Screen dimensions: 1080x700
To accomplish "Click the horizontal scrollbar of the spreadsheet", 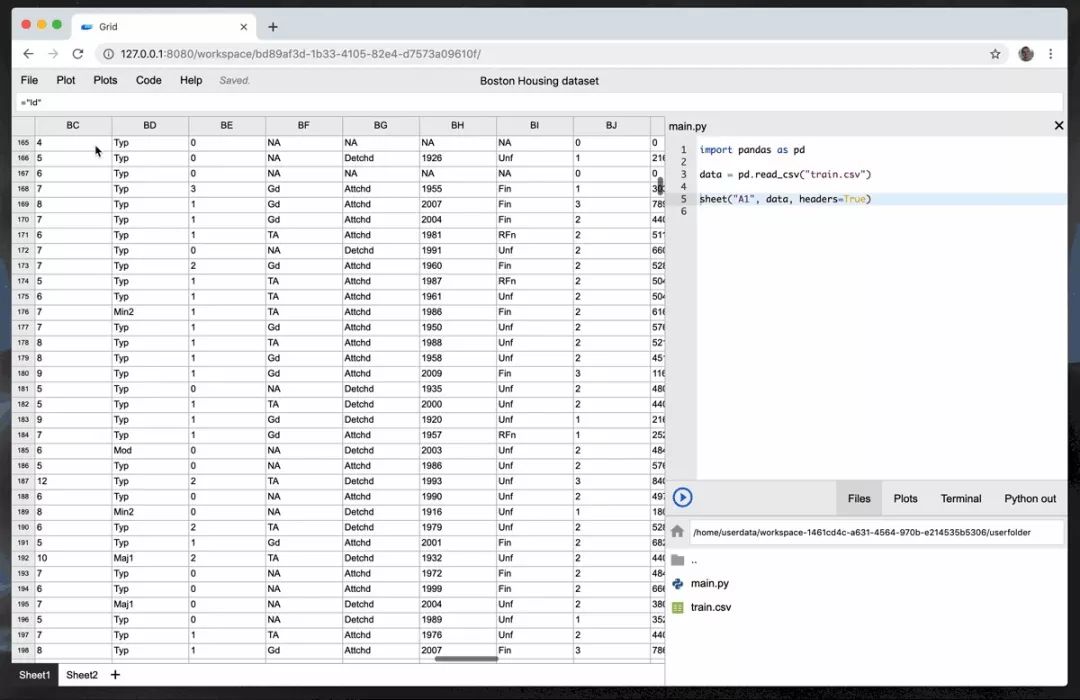I will (466, 658).
